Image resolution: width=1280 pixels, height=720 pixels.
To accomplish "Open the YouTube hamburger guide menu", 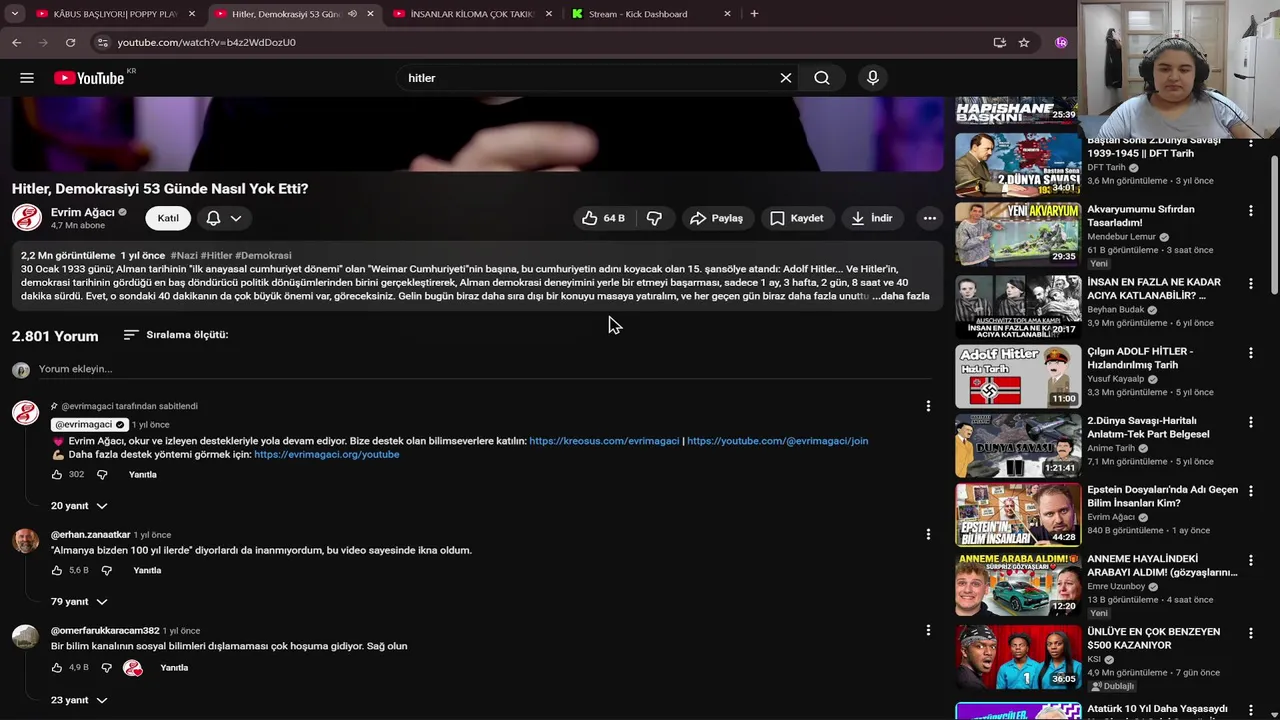I will click(x=27, y=78).
